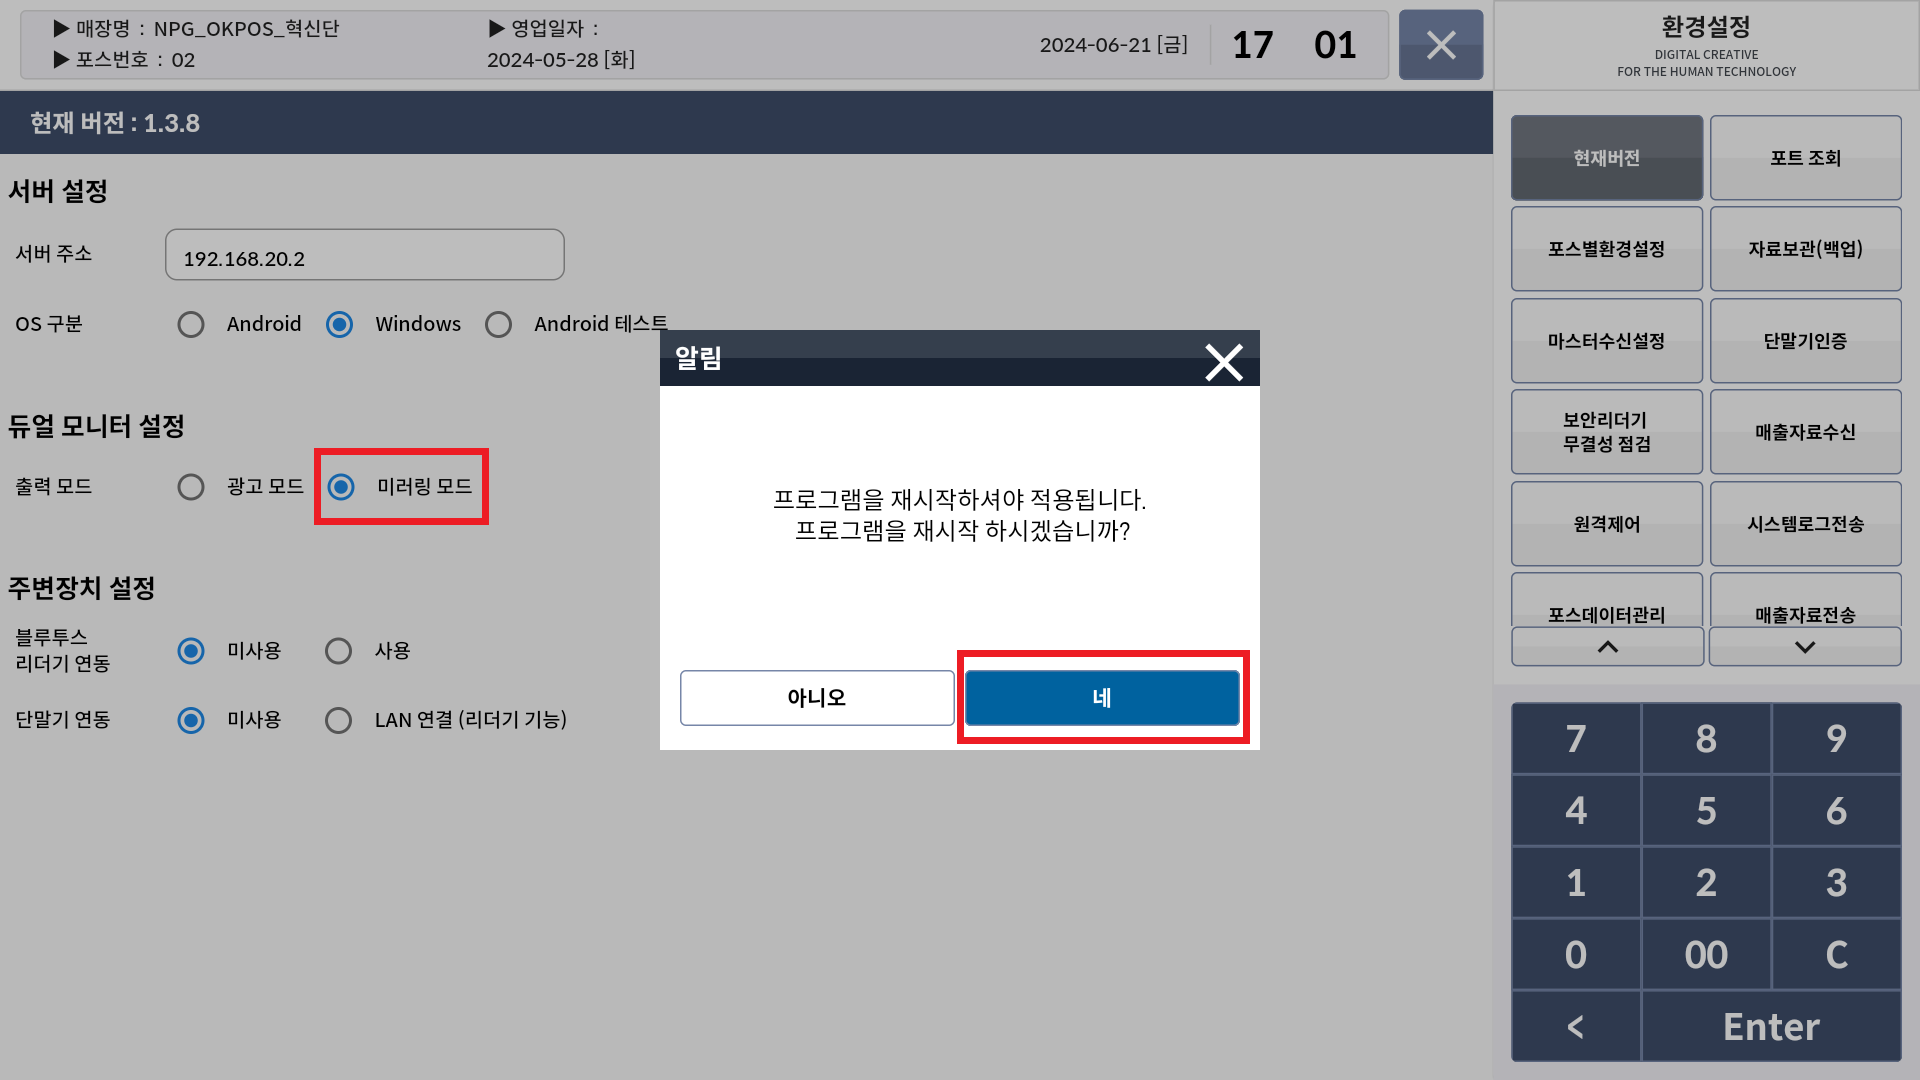1920x1080 pixels.
Task: Tap the 00 key on keypad
Action: click(x=1706, y=954)
